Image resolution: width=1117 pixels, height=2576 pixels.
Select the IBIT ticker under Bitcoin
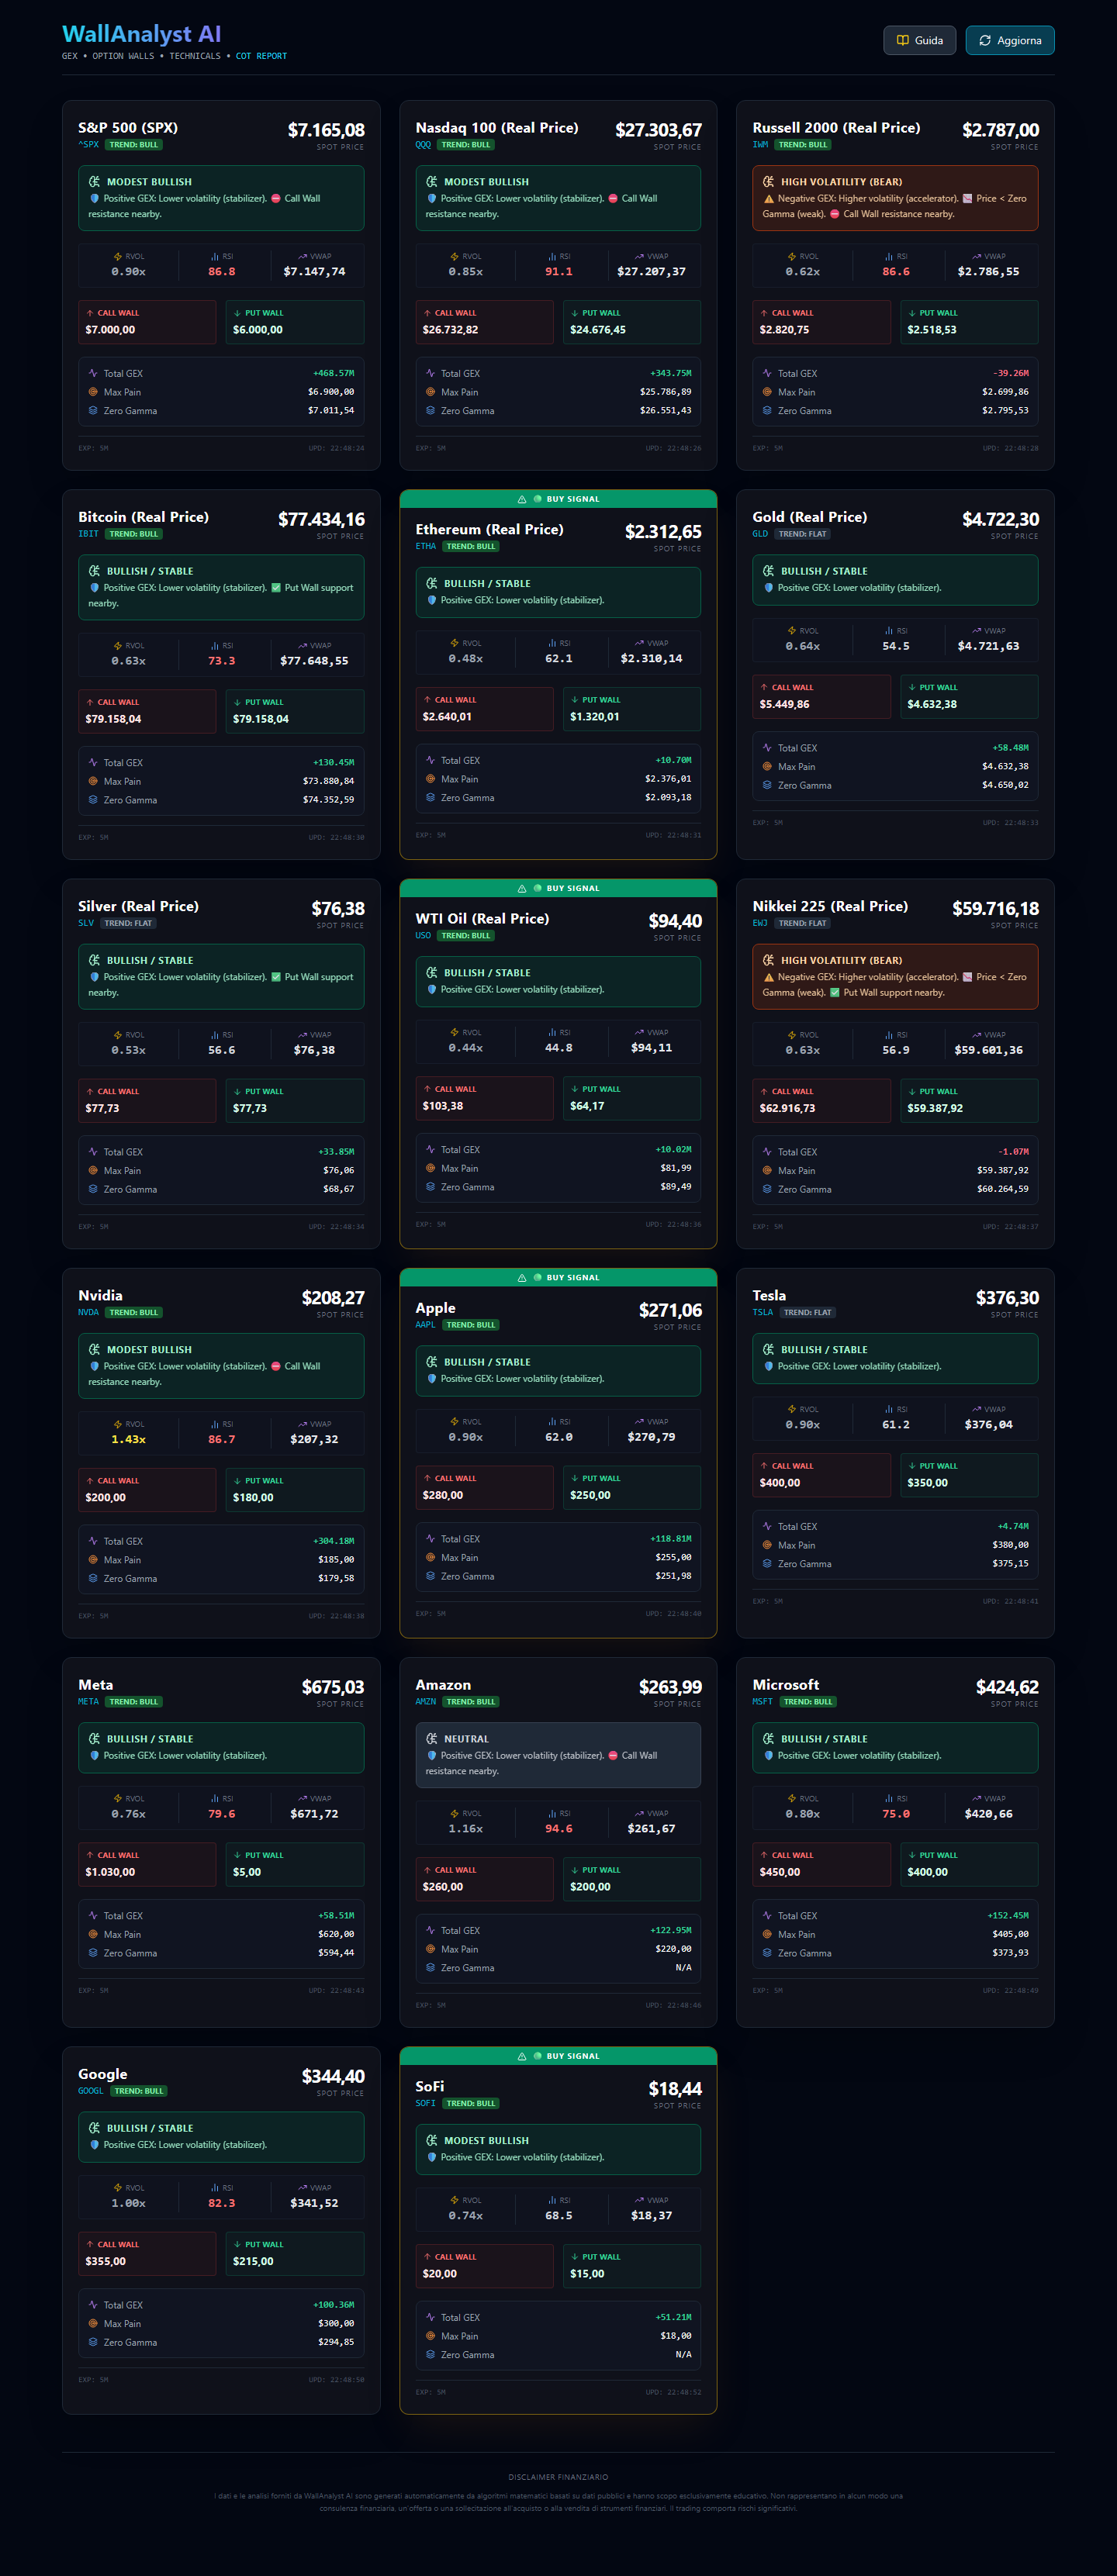point(89,534)
